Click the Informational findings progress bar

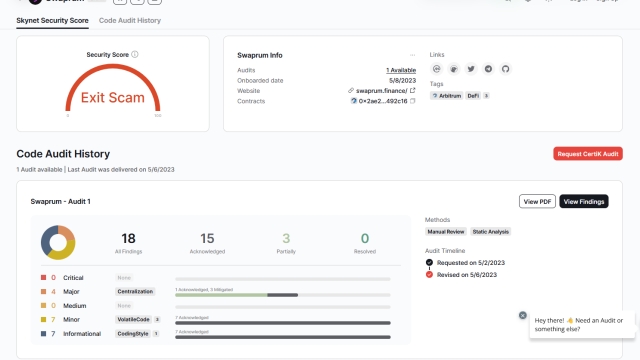click(283, 337)
